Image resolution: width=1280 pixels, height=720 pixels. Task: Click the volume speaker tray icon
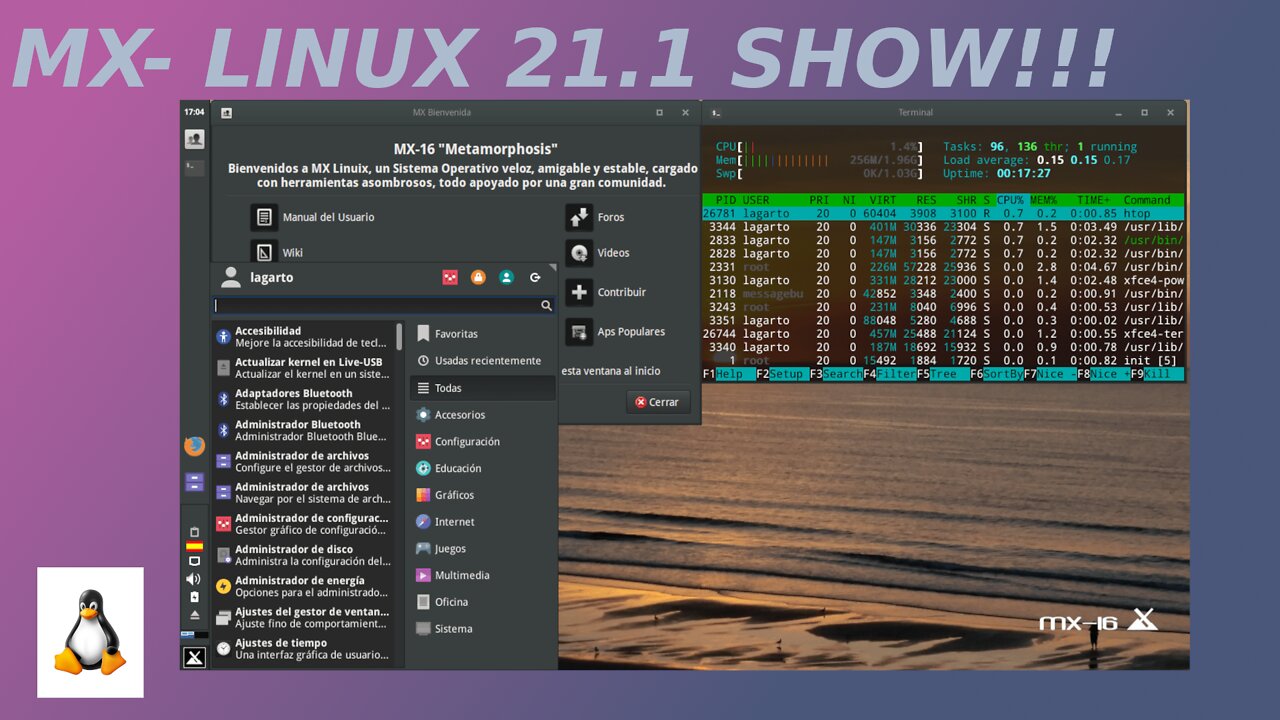point(194,579)
